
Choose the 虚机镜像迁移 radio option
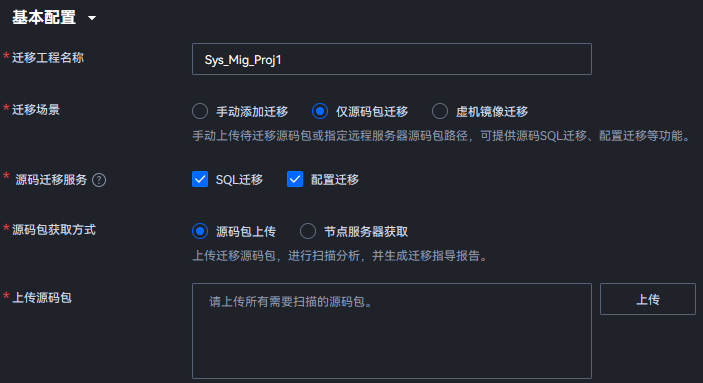[x=440, y=111]
